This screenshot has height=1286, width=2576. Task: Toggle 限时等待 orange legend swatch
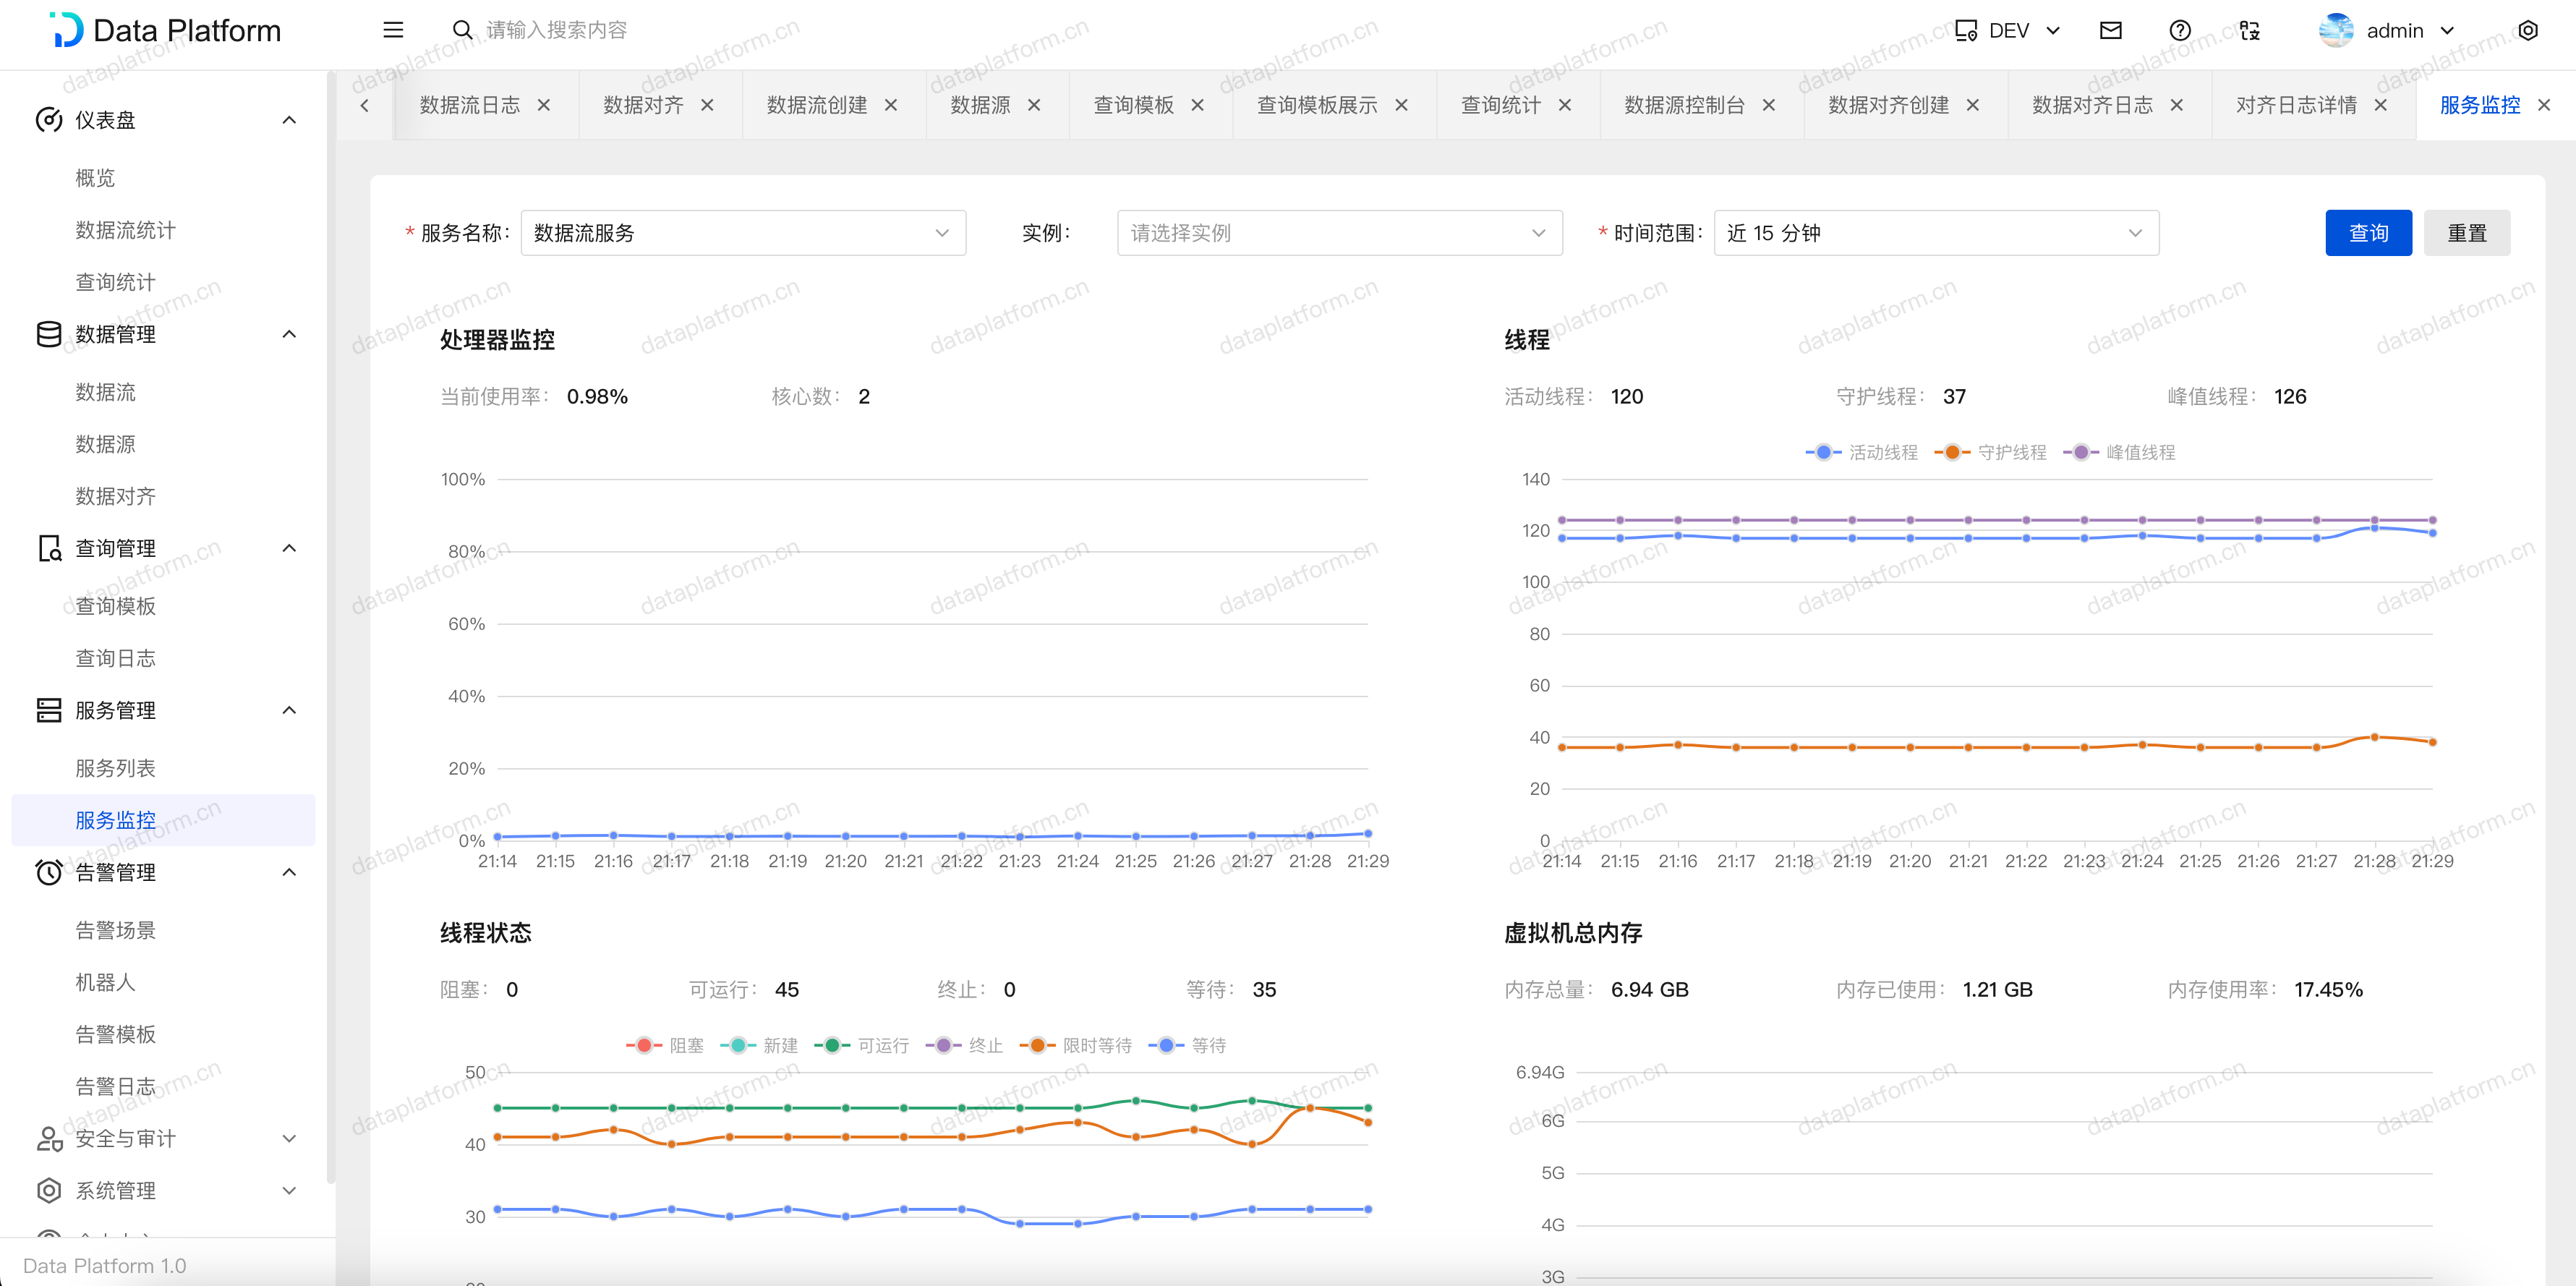pos(1037,1045)
